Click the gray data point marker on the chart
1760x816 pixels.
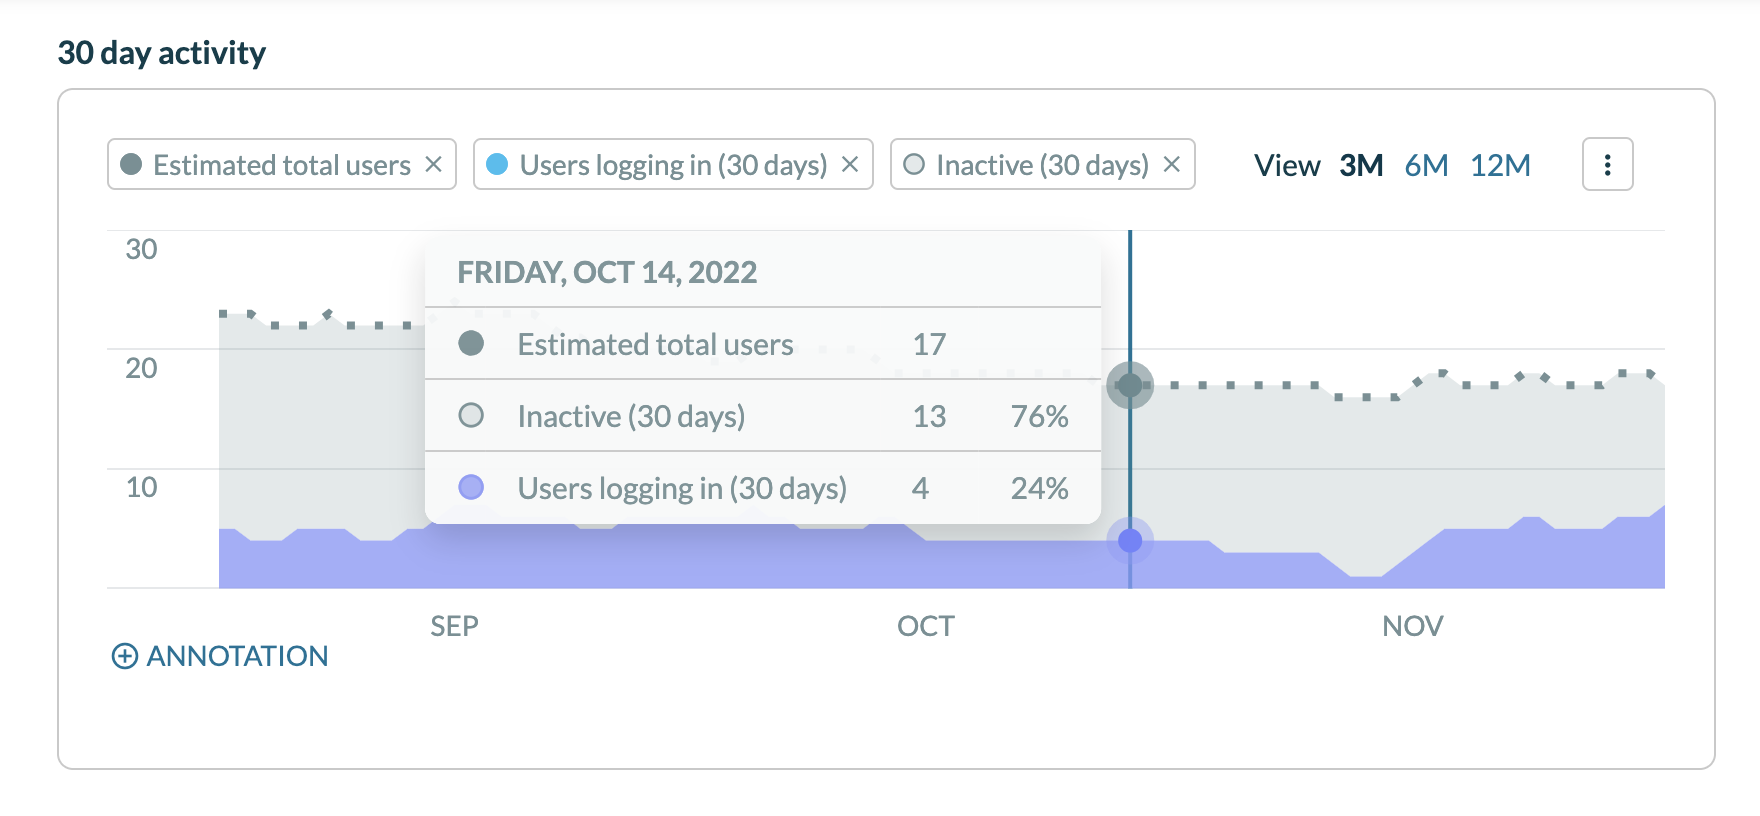(1130, 385)
